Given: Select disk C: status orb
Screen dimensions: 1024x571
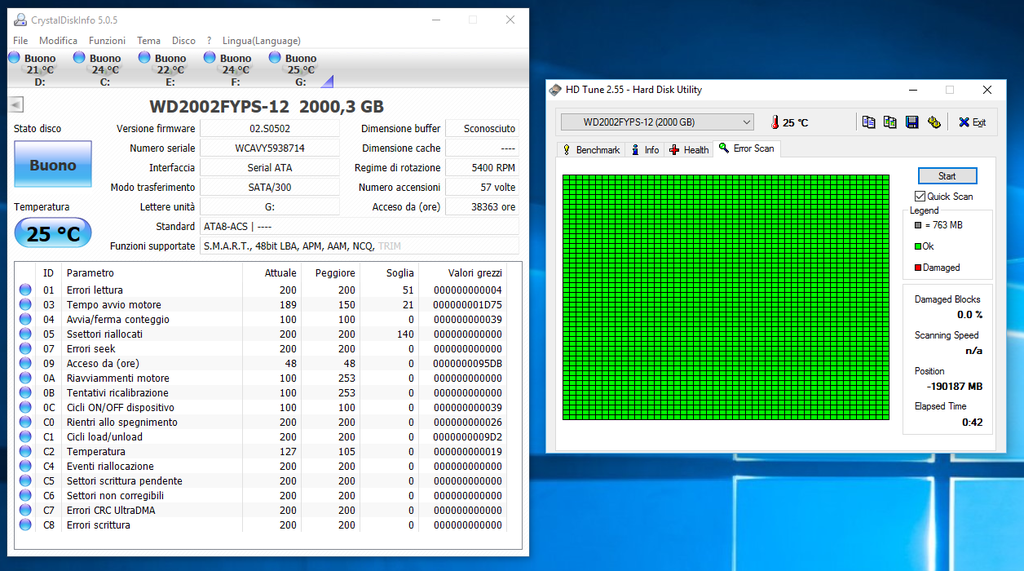Looking at the screenshot, I should pos(80,59).
